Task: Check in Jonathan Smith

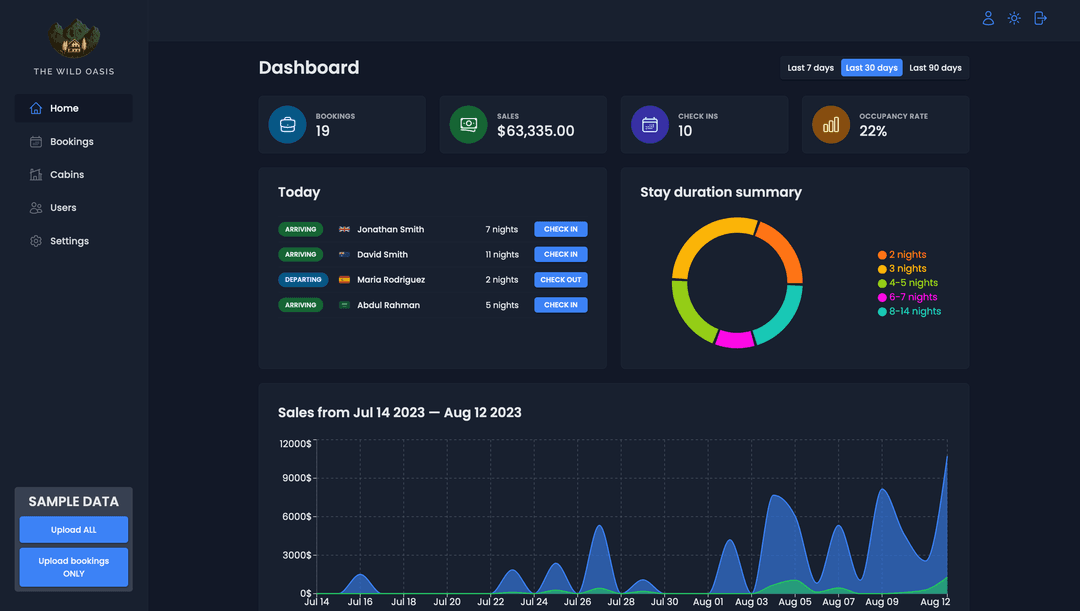Action: 560,229
